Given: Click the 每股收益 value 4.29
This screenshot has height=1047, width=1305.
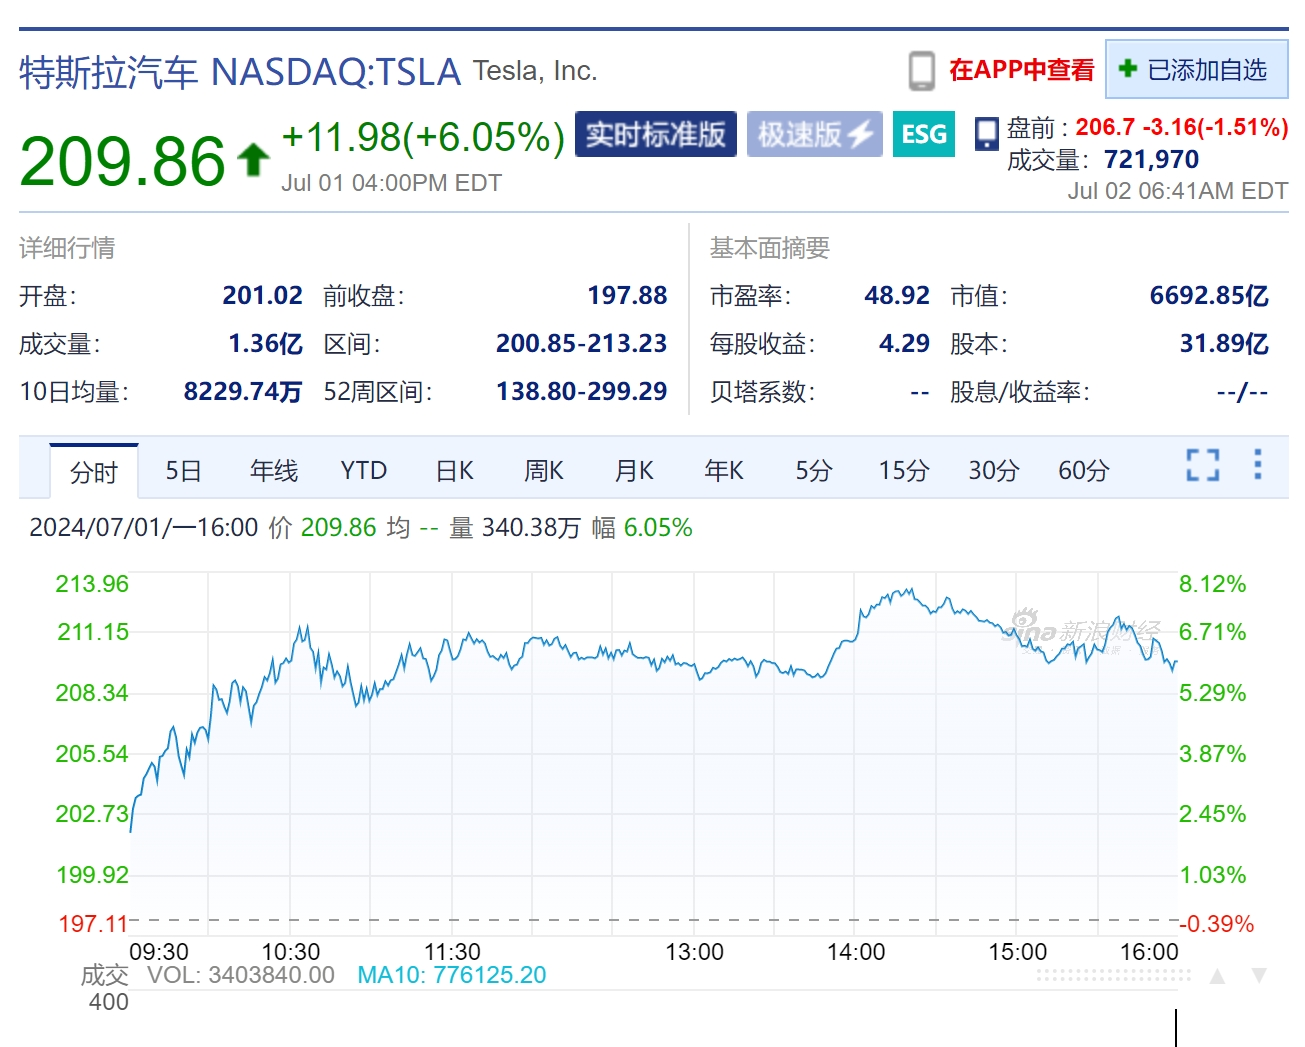Looking at the screenshot, I should click(x=904, y=344).
